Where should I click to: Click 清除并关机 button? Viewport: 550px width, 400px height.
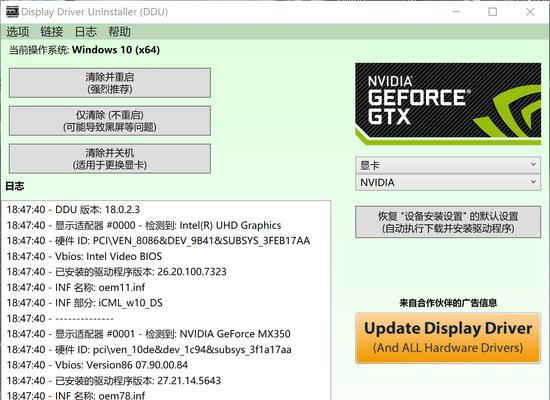click(x=110, y=159)
